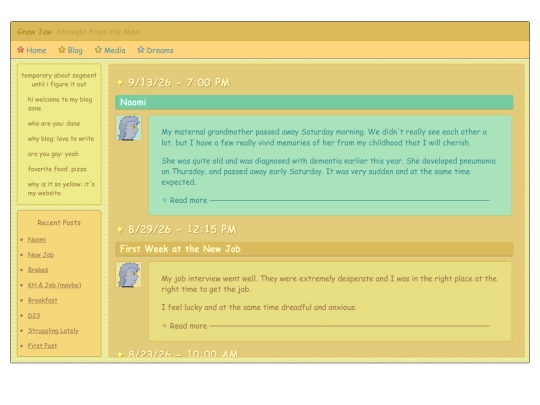
Task: Open the First Post link
Action: [42, 345]
